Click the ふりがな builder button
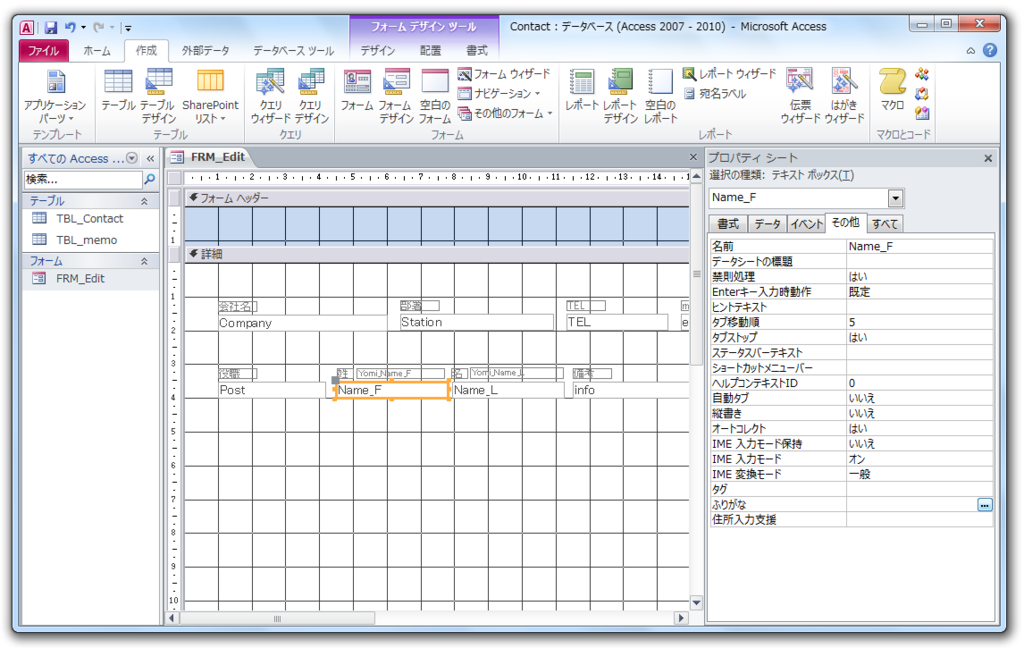Screen dimensions: 1024x648 coord(984,505)
